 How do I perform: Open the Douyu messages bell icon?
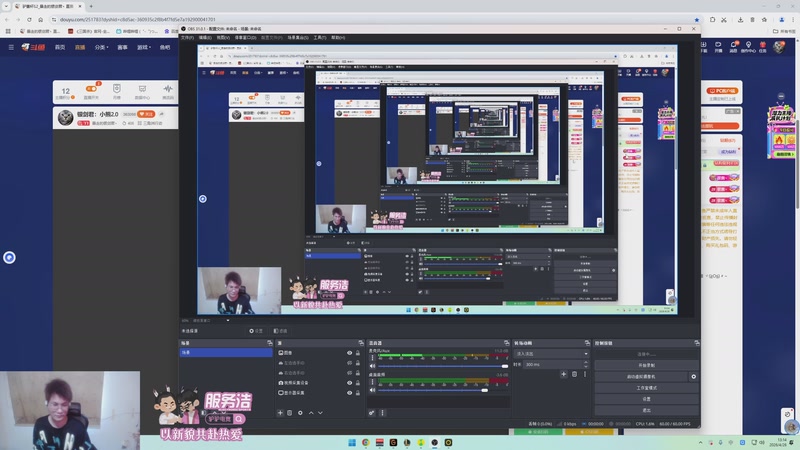point(733,46)
